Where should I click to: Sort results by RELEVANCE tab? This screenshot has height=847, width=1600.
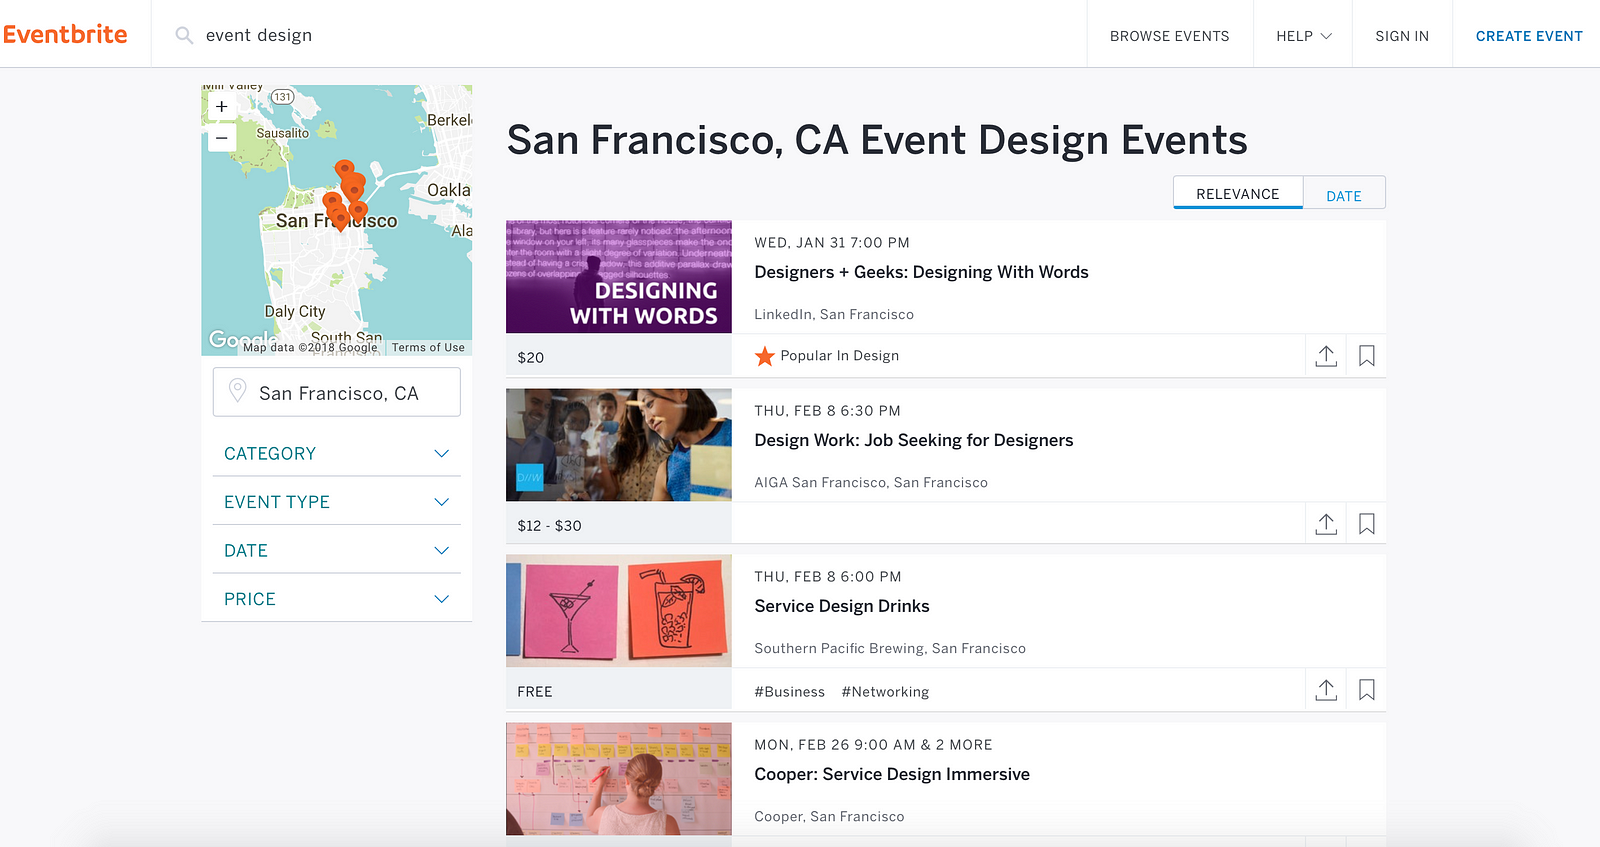pyautogui.click(x=1238, y=192)
